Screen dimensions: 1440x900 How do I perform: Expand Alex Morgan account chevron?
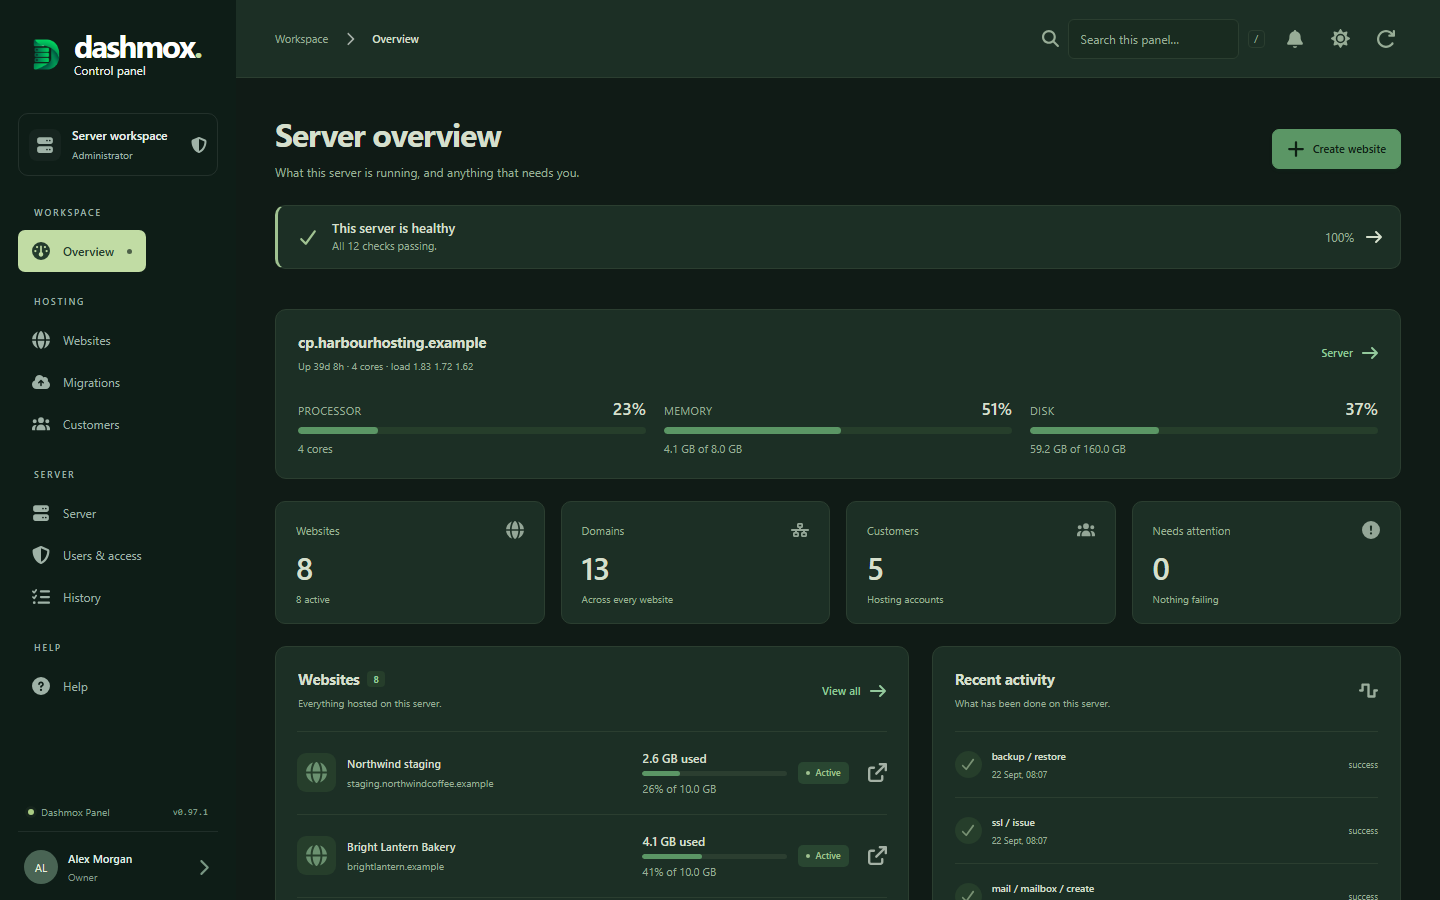pyautogui.click(x=204, y=867)
